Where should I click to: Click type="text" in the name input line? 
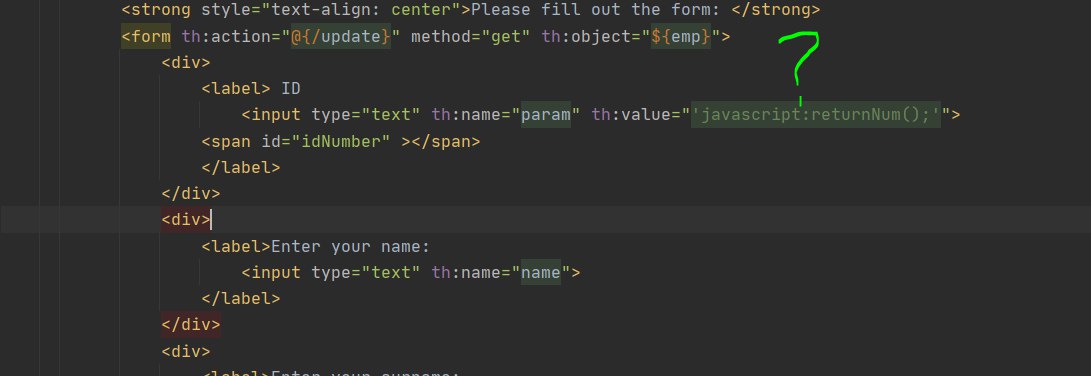coord(366,272)
